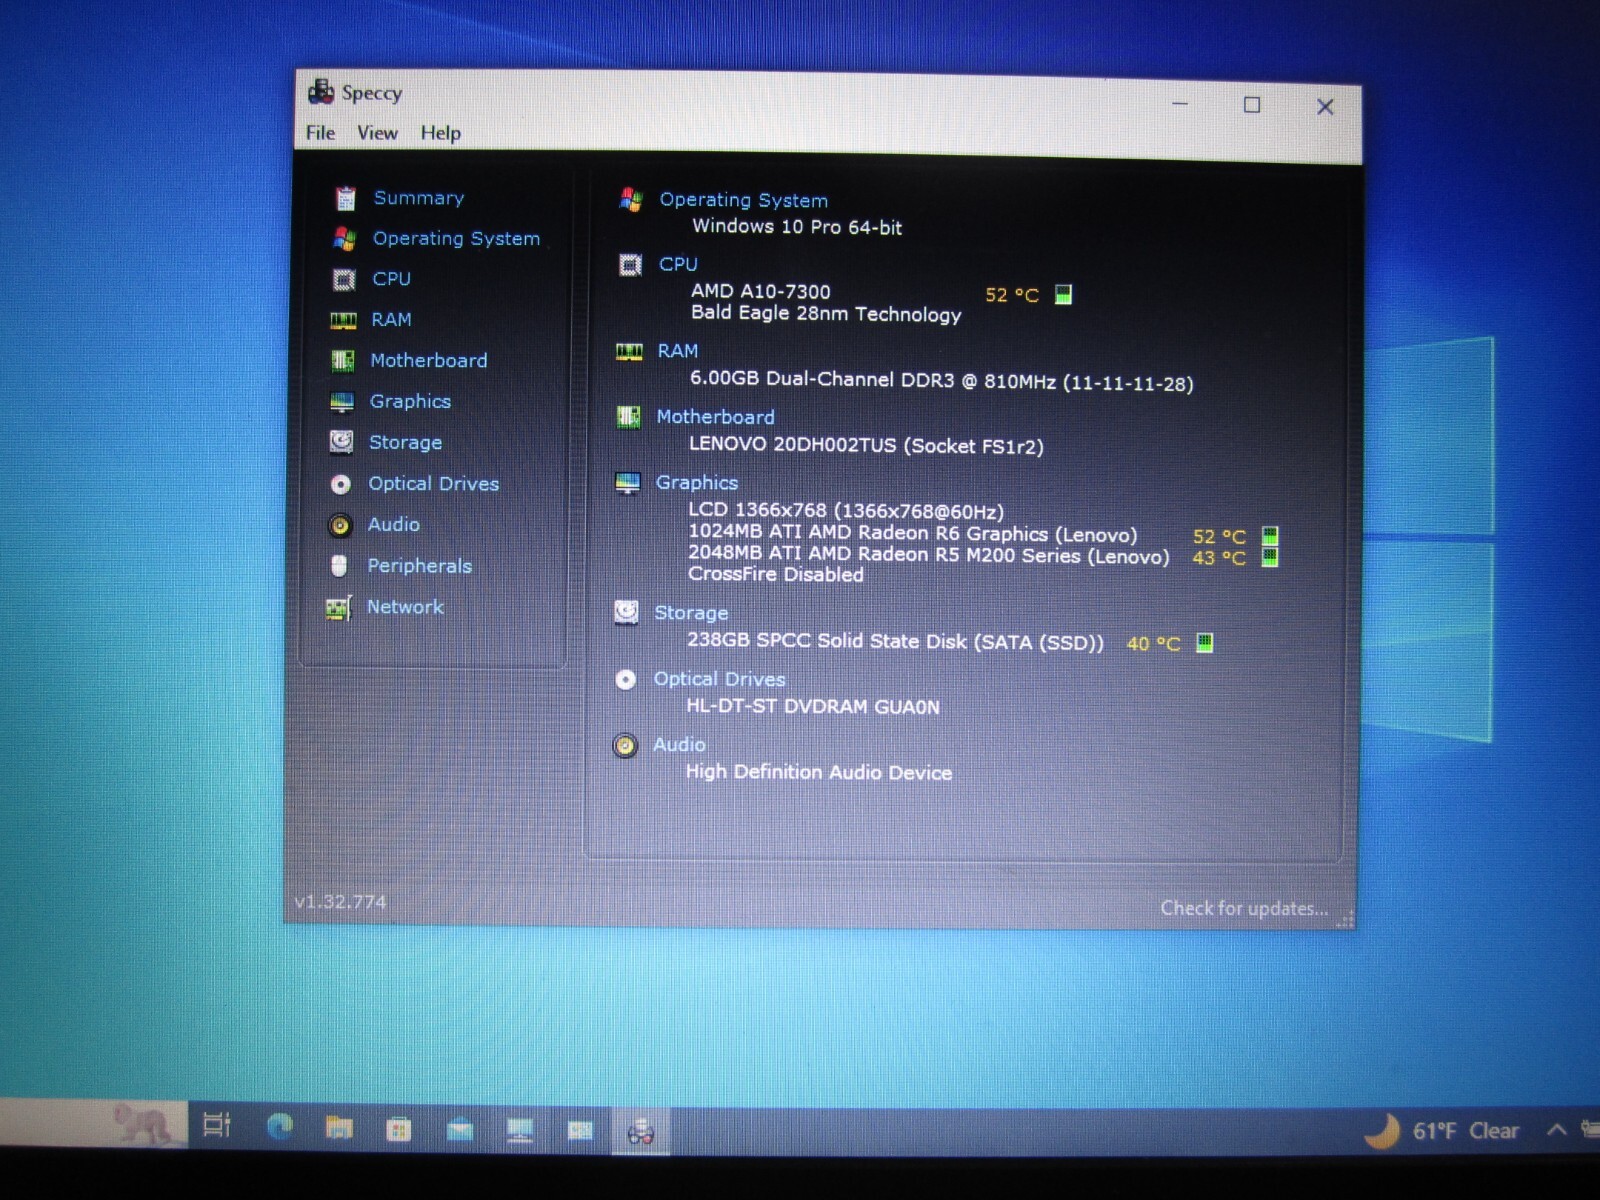Click the v1.32.774 version label
1600x1200 pixels.
coord(340,902)
